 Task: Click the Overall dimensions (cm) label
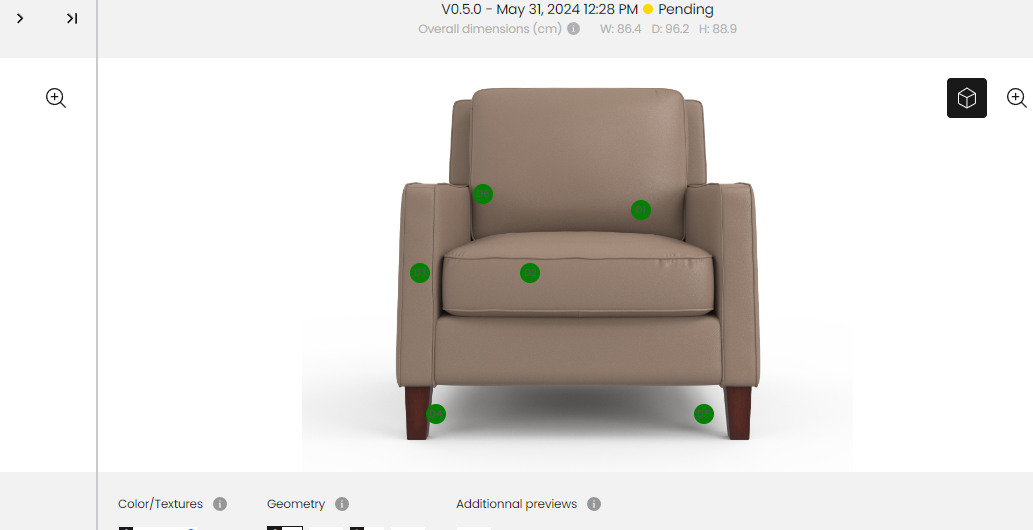tap(490, 29)
